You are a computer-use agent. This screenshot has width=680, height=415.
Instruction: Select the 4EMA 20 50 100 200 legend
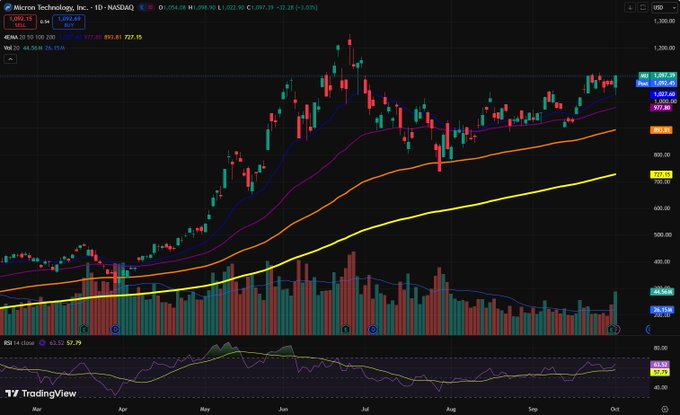click(29, 37)
